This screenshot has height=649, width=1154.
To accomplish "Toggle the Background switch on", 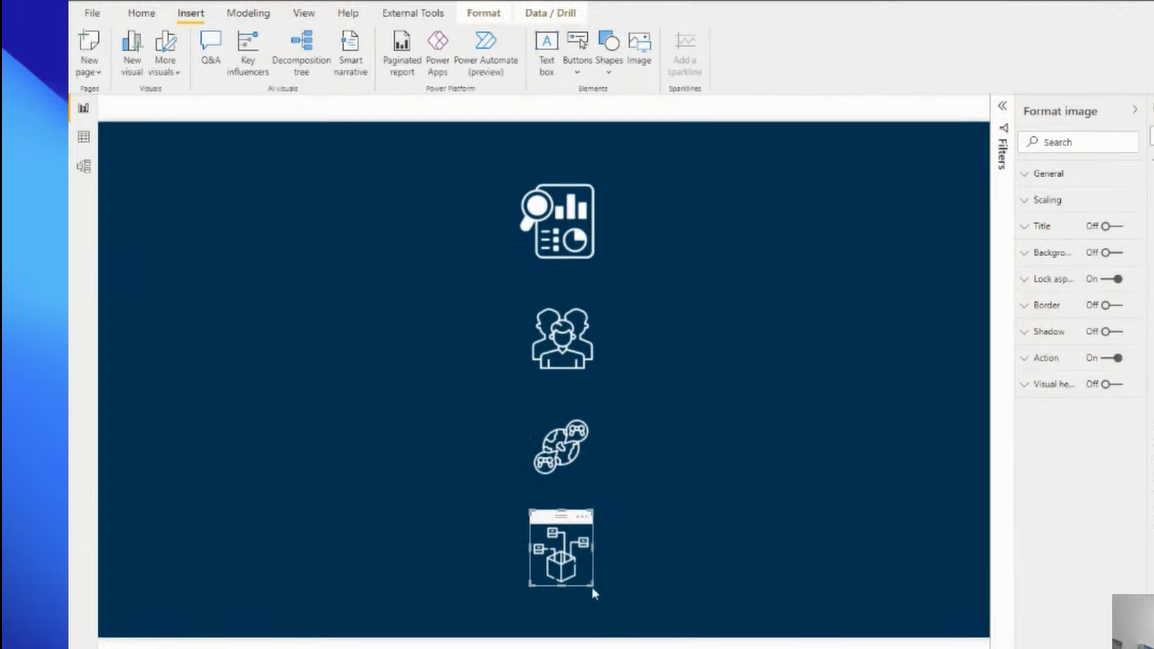I will [x=1111, y=252].
